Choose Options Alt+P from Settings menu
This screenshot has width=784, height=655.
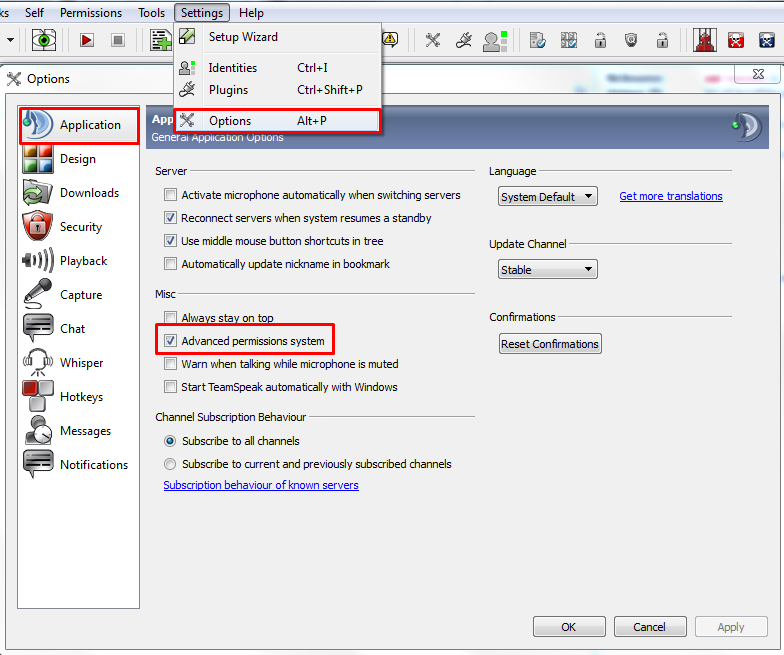pyautogui.click(x=278, y=121)
